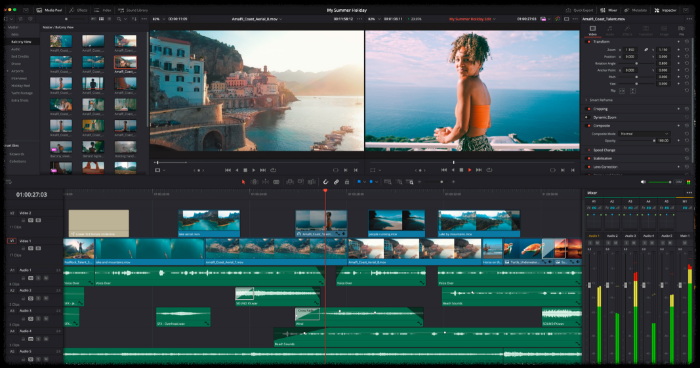Open the timeline view options icon
The height and width of the screenshot is (368, 700).
[x=9, y=182]
